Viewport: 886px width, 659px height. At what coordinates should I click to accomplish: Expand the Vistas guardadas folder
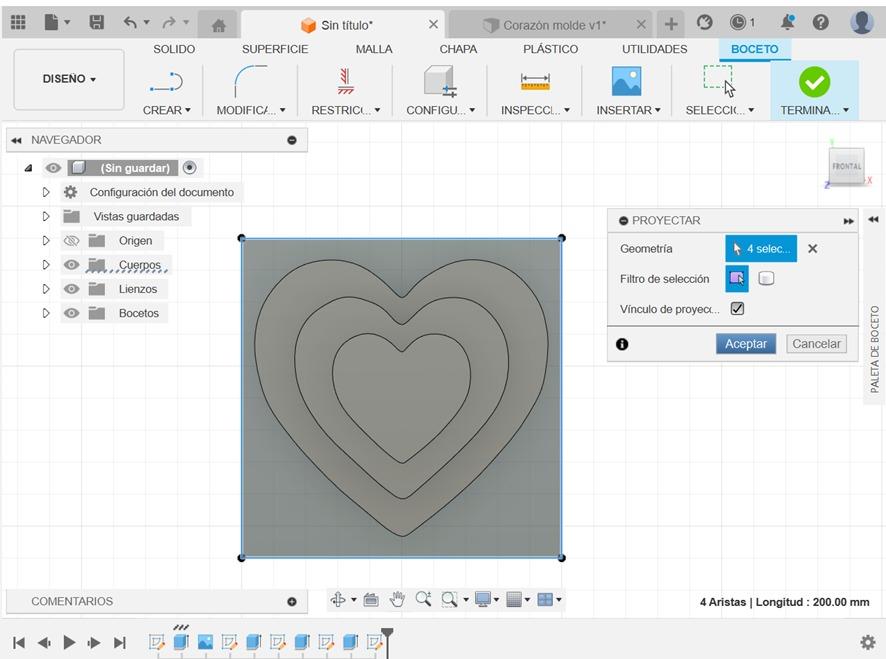click(x=46, y=216)
